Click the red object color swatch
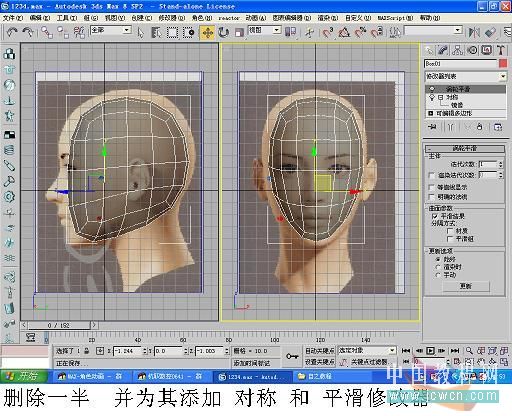Viewport: 512px width, 416px height. [503, 63]
